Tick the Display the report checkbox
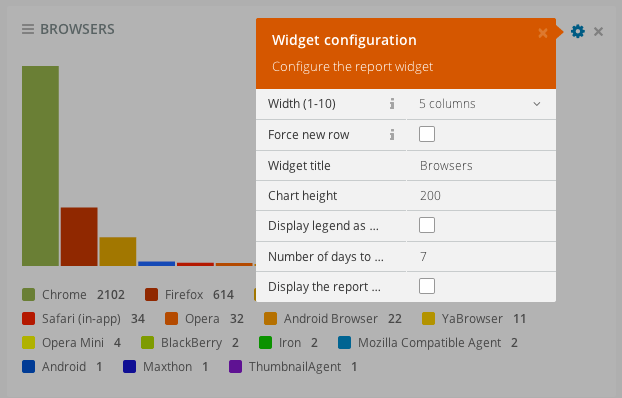622x398 pixels. click(x=427, y=286)
